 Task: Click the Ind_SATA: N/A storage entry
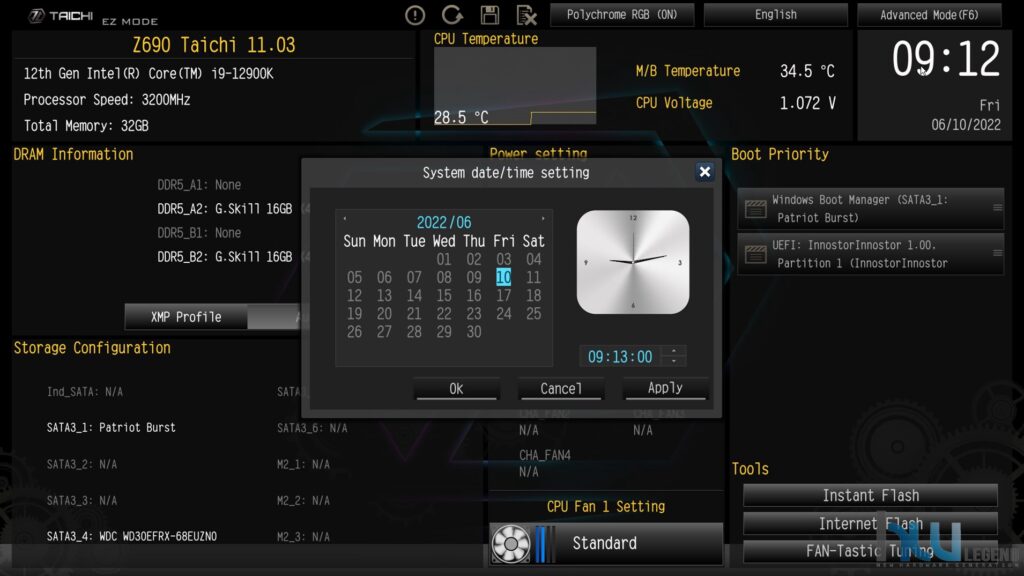(x=85, y=392)
